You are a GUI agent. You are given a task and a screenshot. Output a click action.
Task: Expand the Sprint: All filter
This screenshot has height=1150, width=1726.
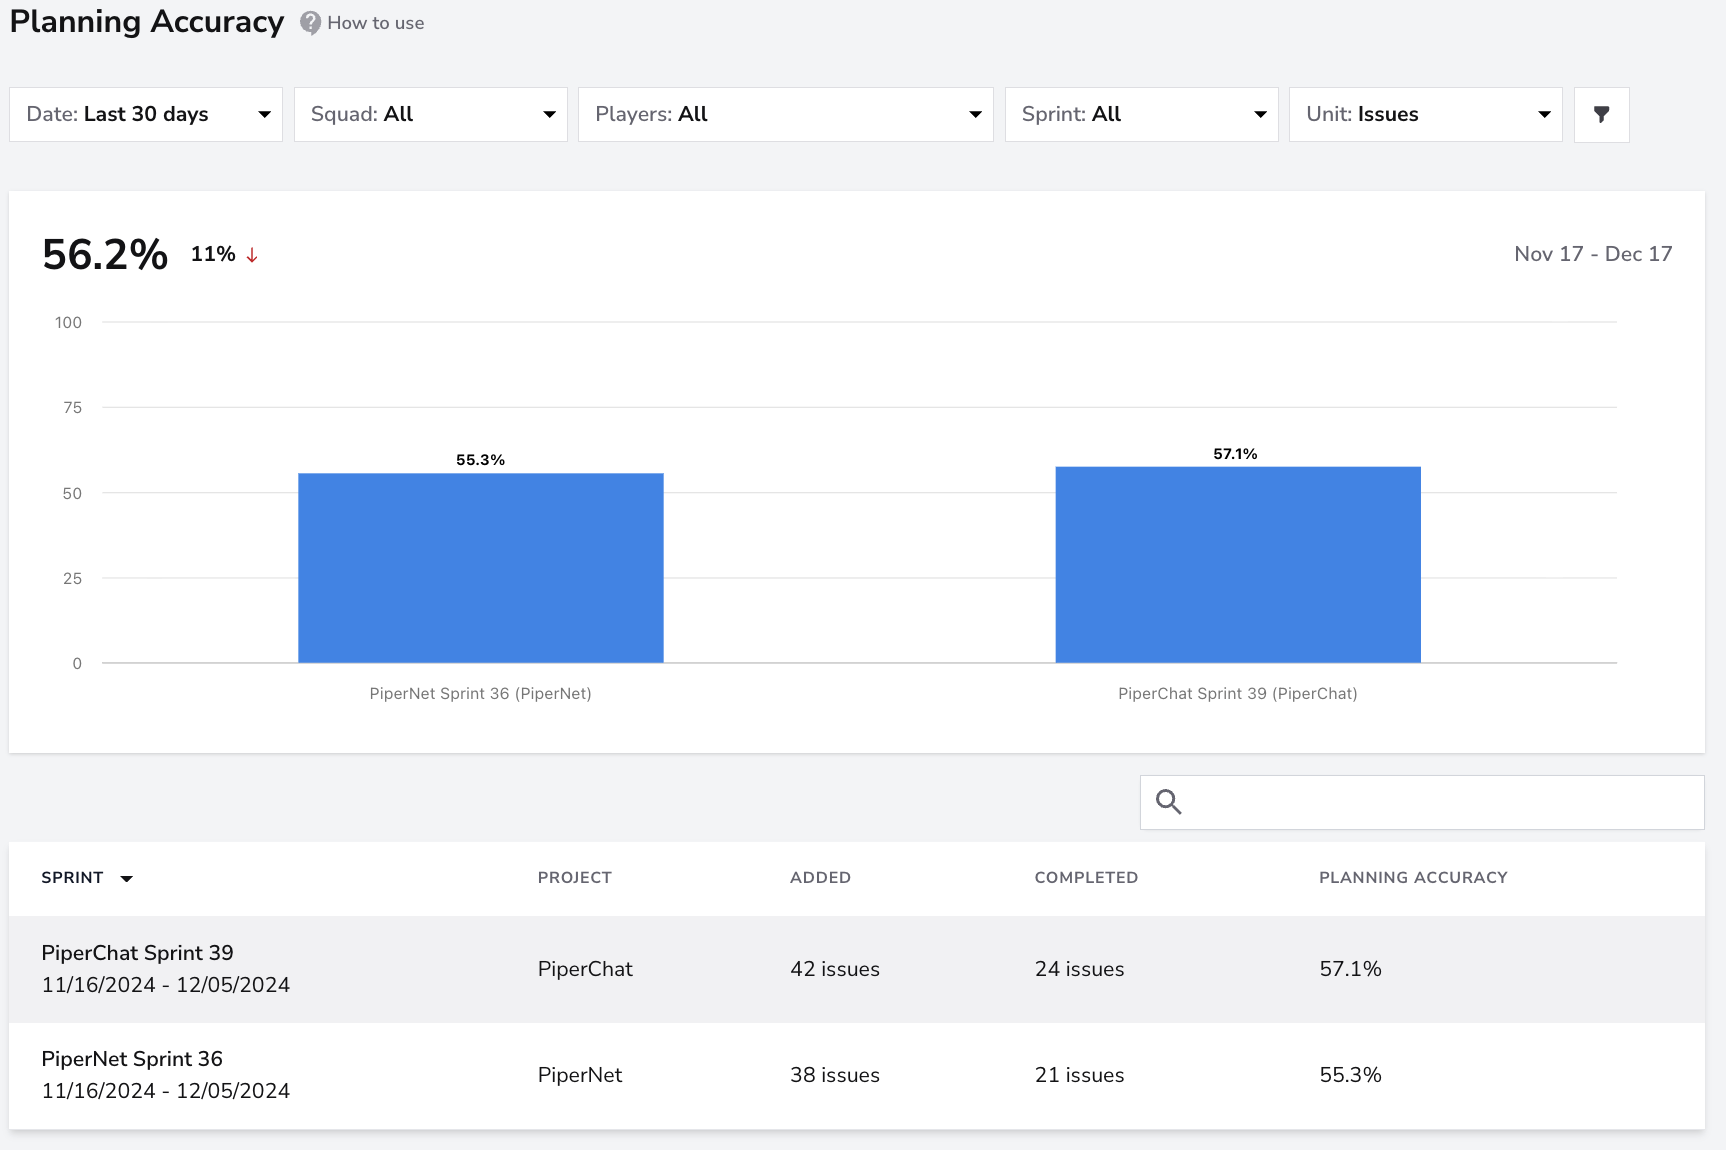click(1142, 114)
